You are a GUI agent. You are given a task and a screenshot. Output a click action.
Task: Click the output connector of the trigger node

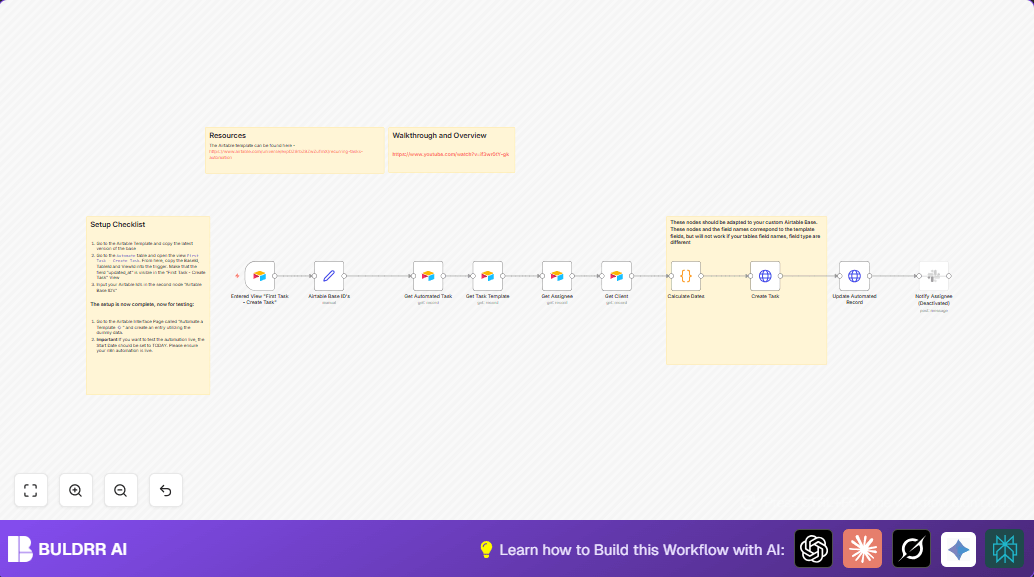pyautogui.click(x=275, y=276)
